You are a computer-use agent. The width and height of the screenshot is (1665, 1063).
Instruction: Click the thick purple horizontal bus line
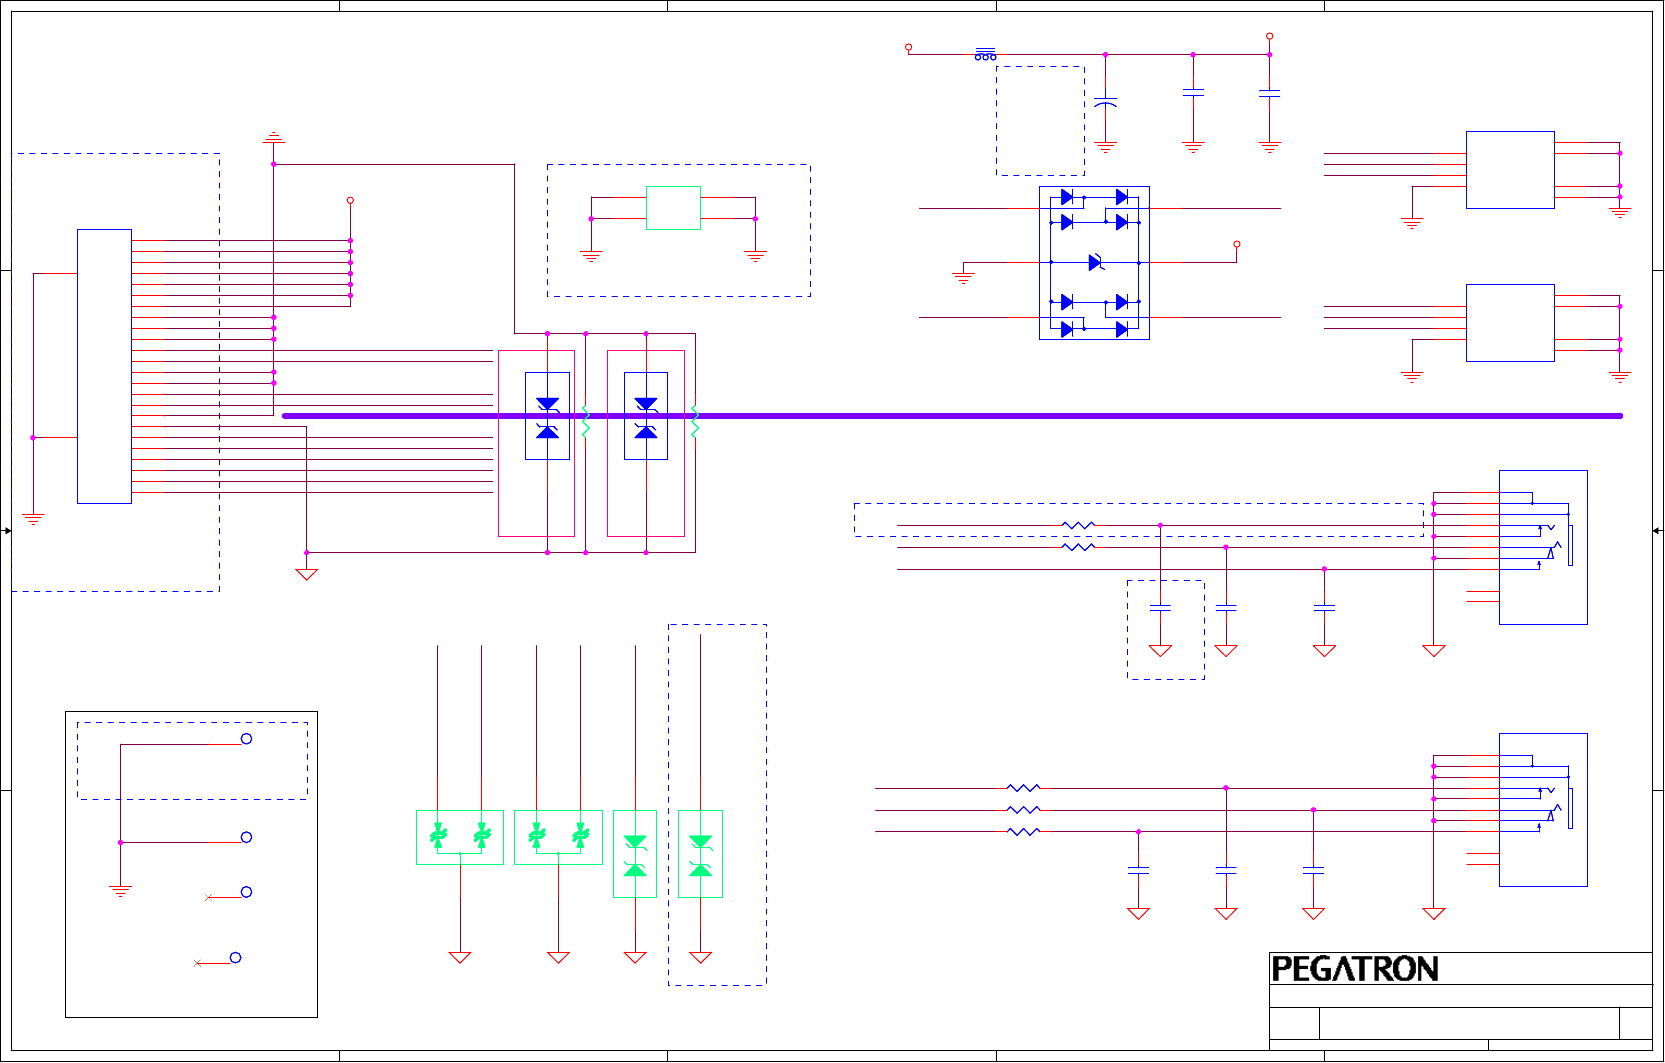click(x=952, y=416)
